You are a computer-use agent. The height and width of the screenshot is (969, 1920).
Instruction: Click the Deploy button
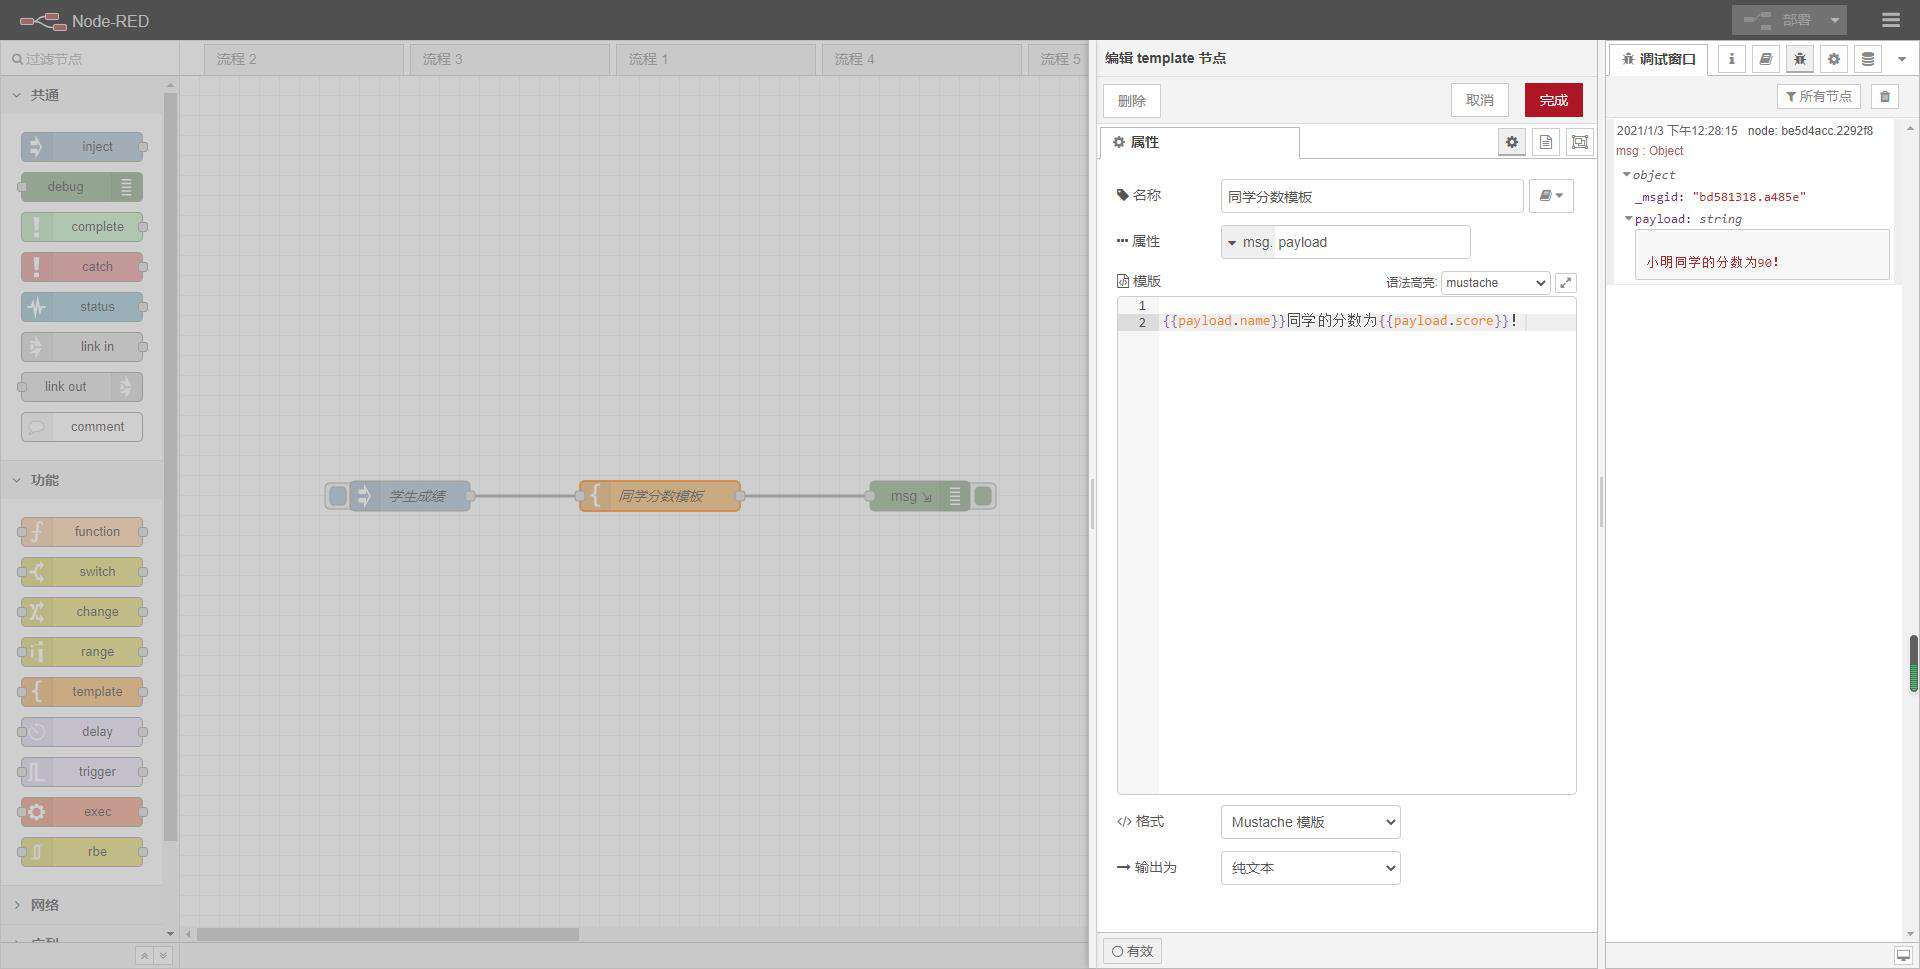pyautogui.click(x=1778, y=20)
